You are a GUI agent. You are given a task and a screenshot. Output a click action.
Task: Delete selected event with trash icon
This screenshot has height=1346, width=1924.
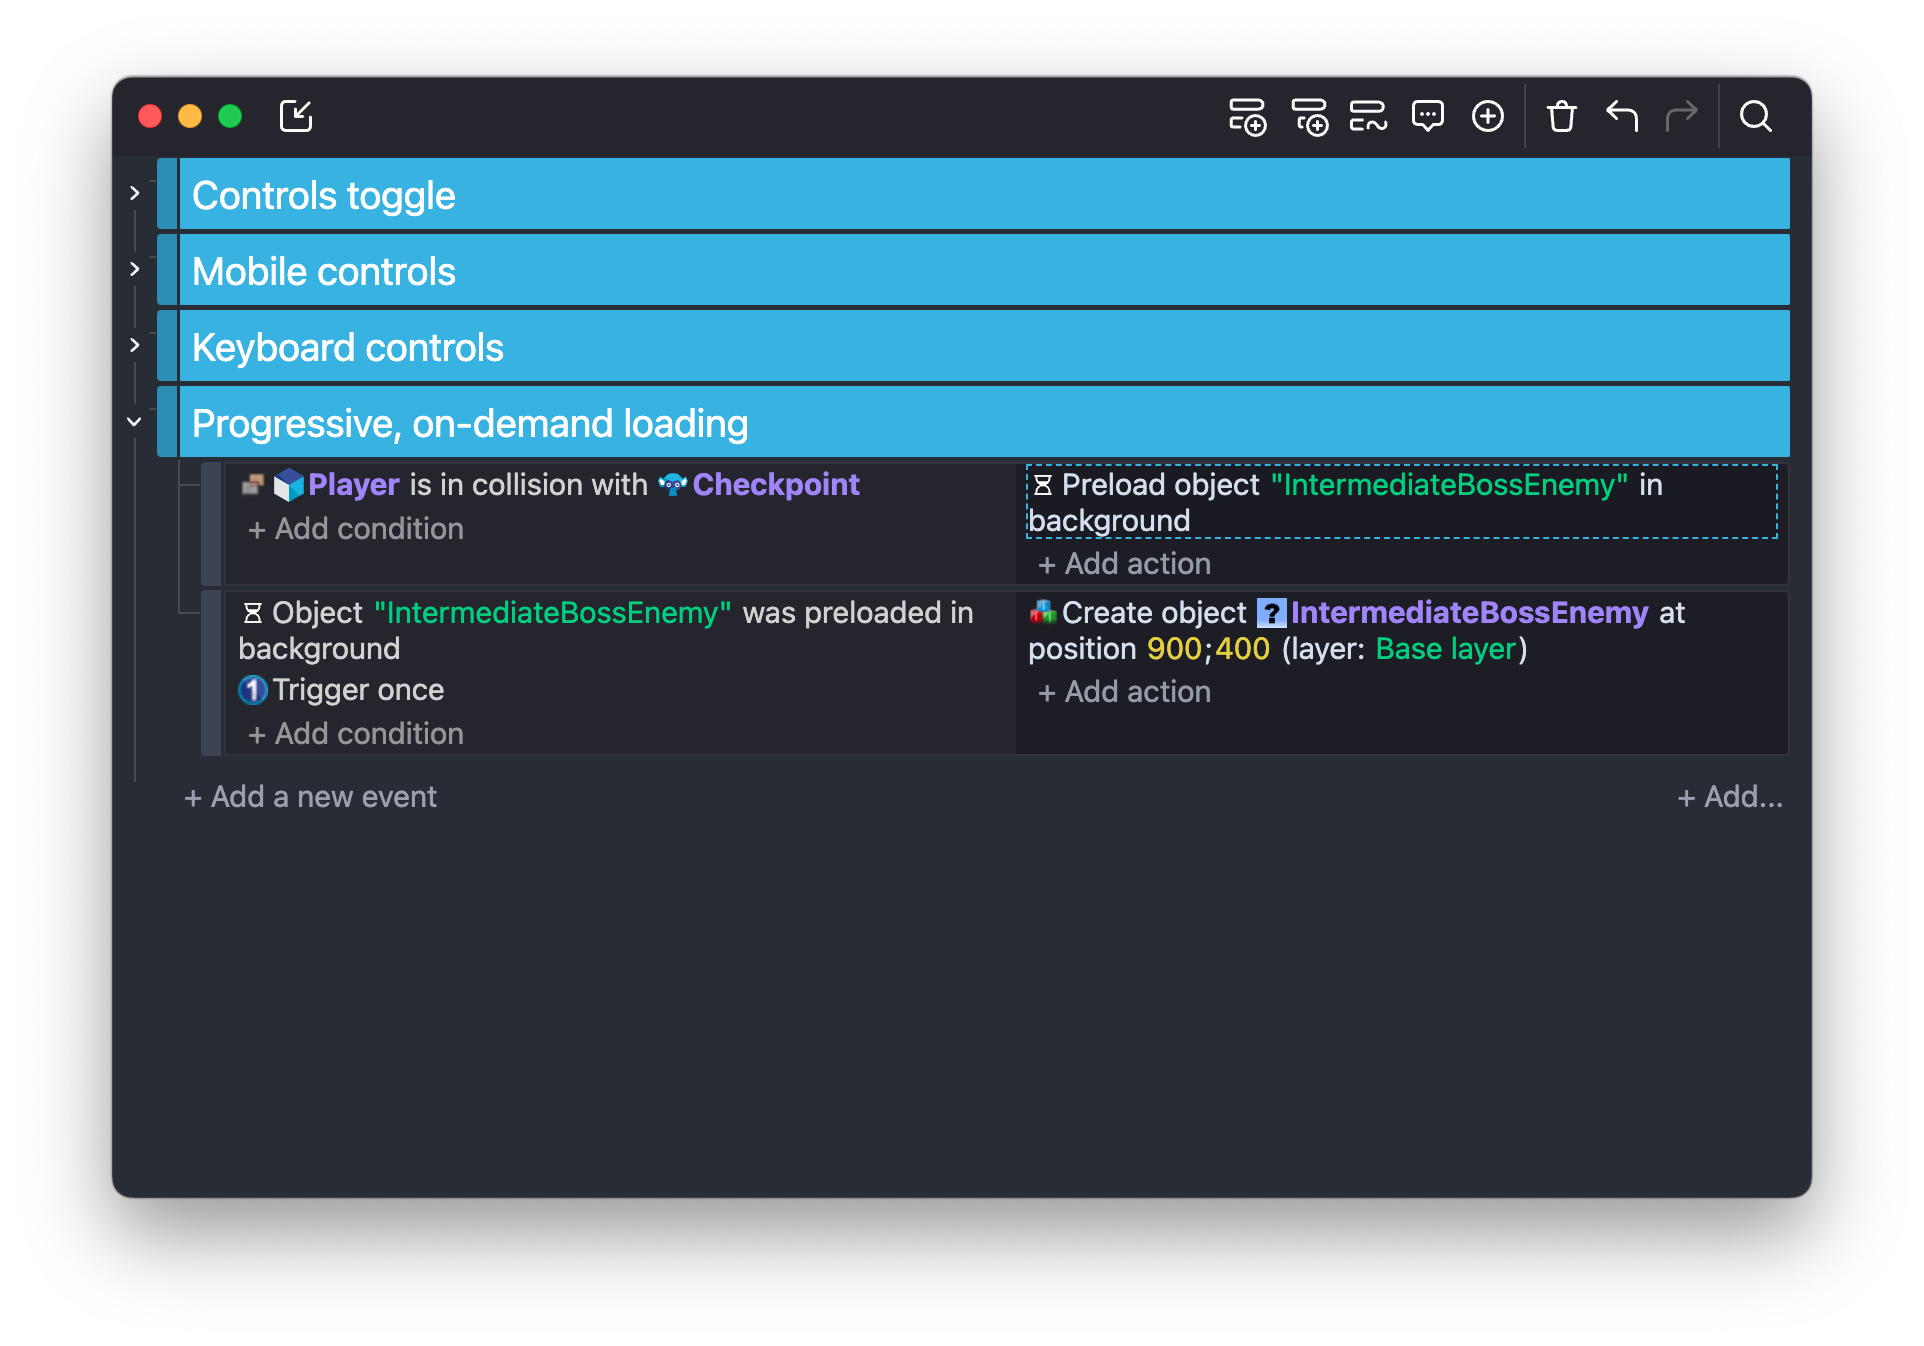tap(1561, 116)
